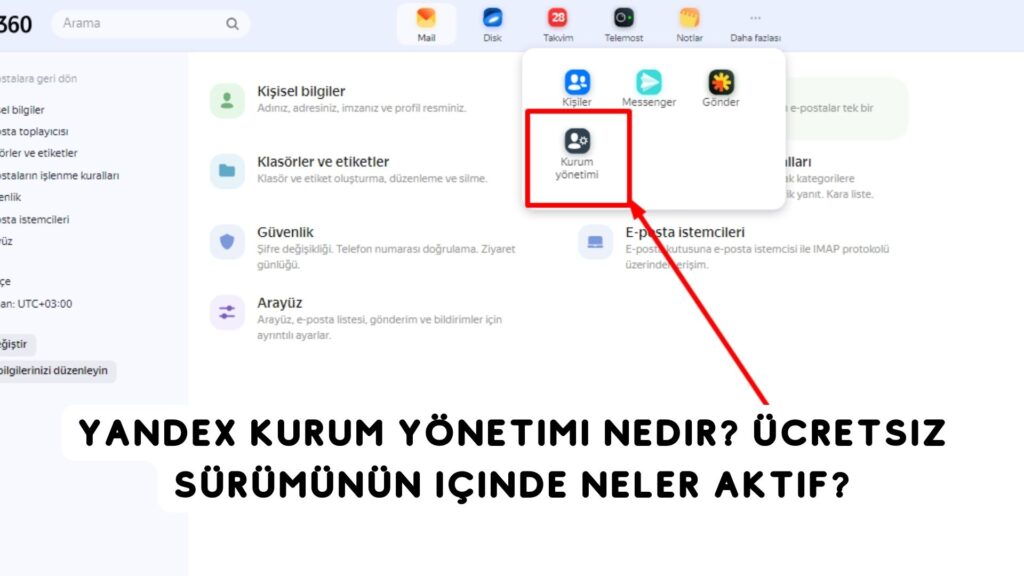Select the Takvim calendar icon
This screenshot has width=1024, height=576.
[x=557, y=22]
